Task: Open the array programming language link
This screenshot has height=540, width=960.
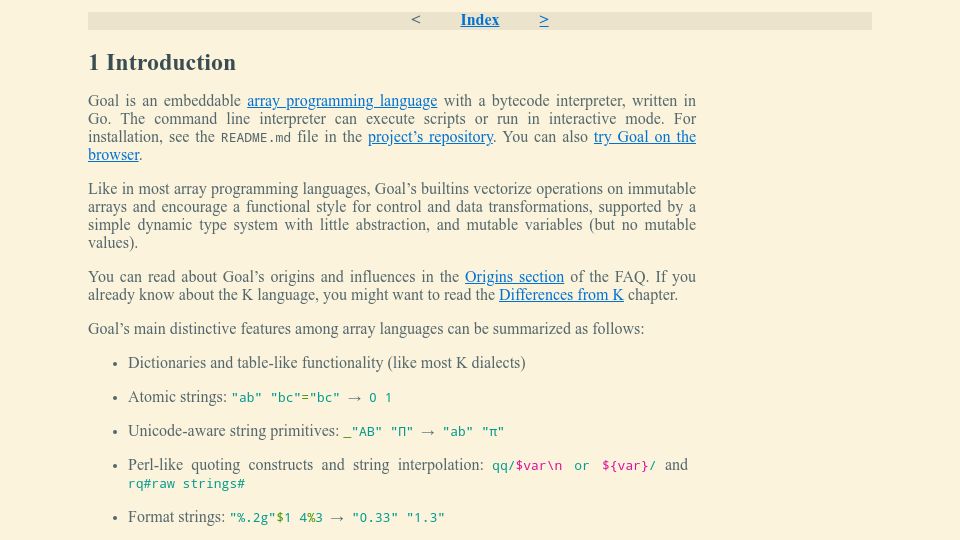Action: (x=342, y=101)
